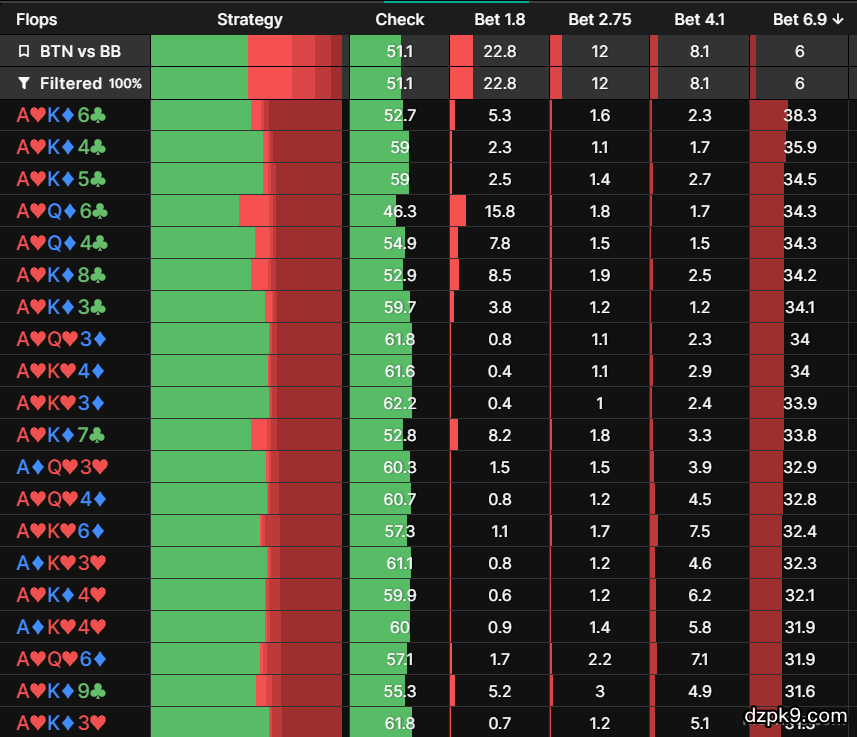Screen dimensions: 857x737
Task: Click the BTN vs BB strategy bar
Action: click(246, 51)
